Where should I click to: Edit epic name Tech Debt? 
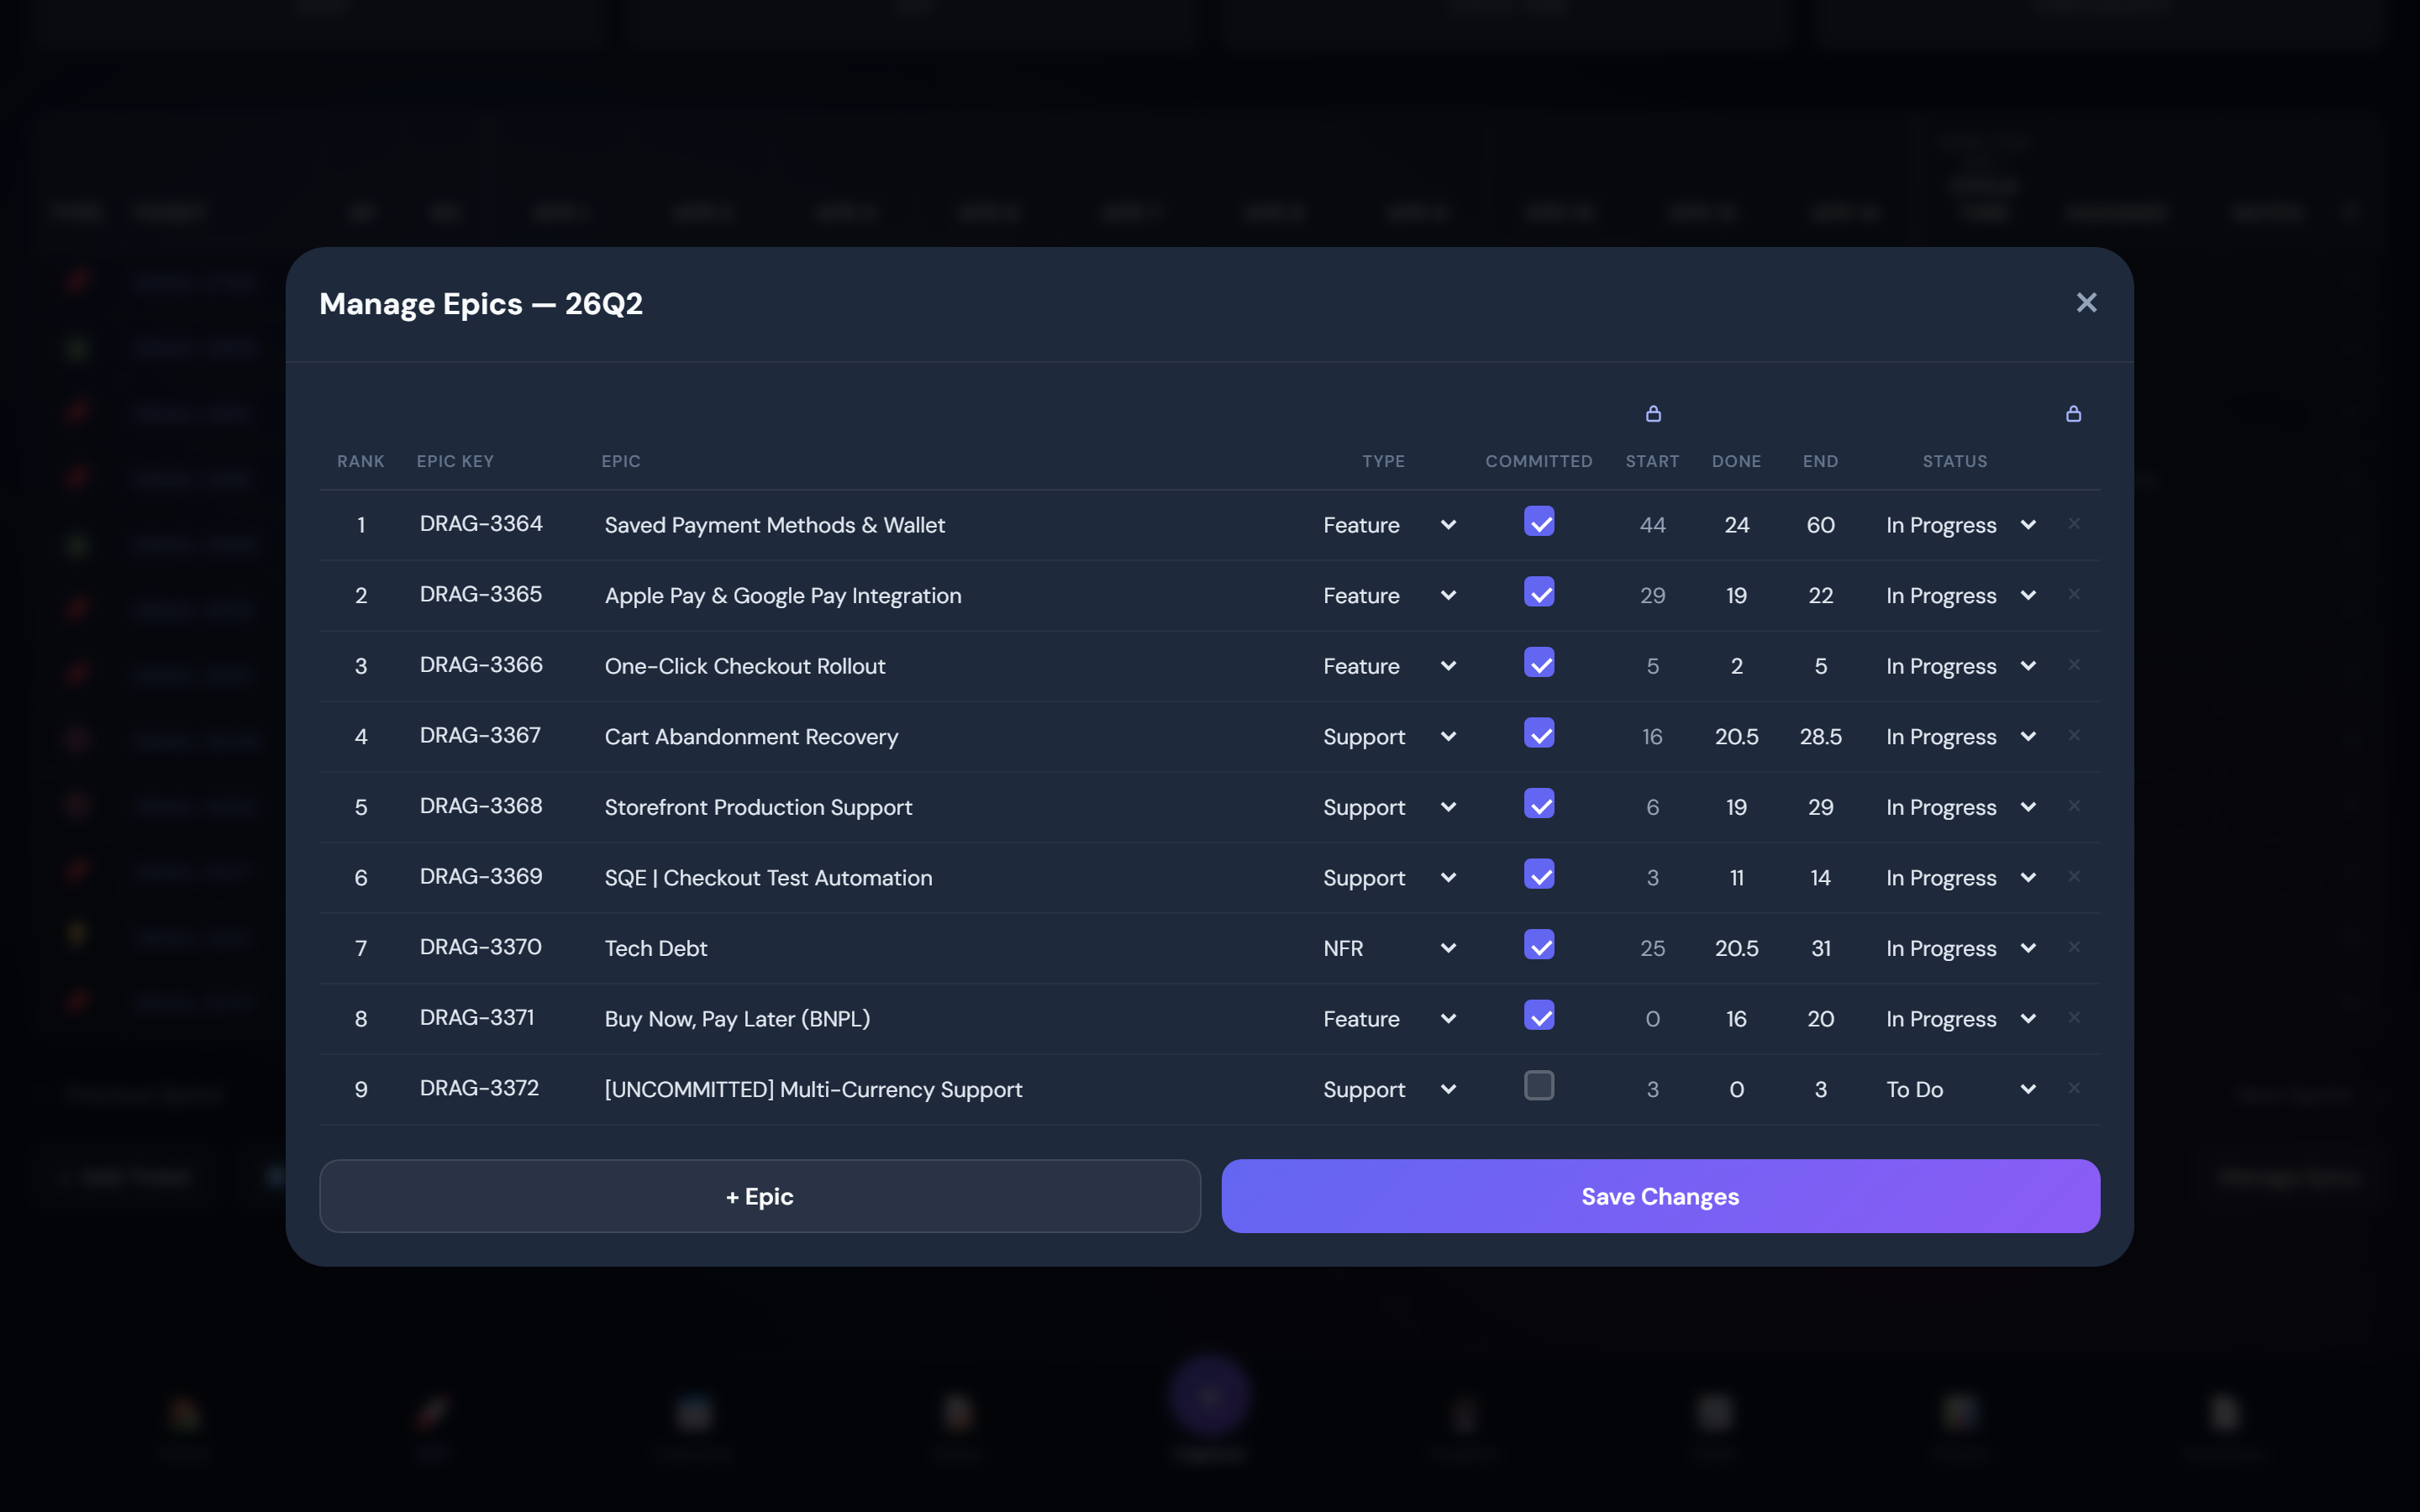(656, 948)
